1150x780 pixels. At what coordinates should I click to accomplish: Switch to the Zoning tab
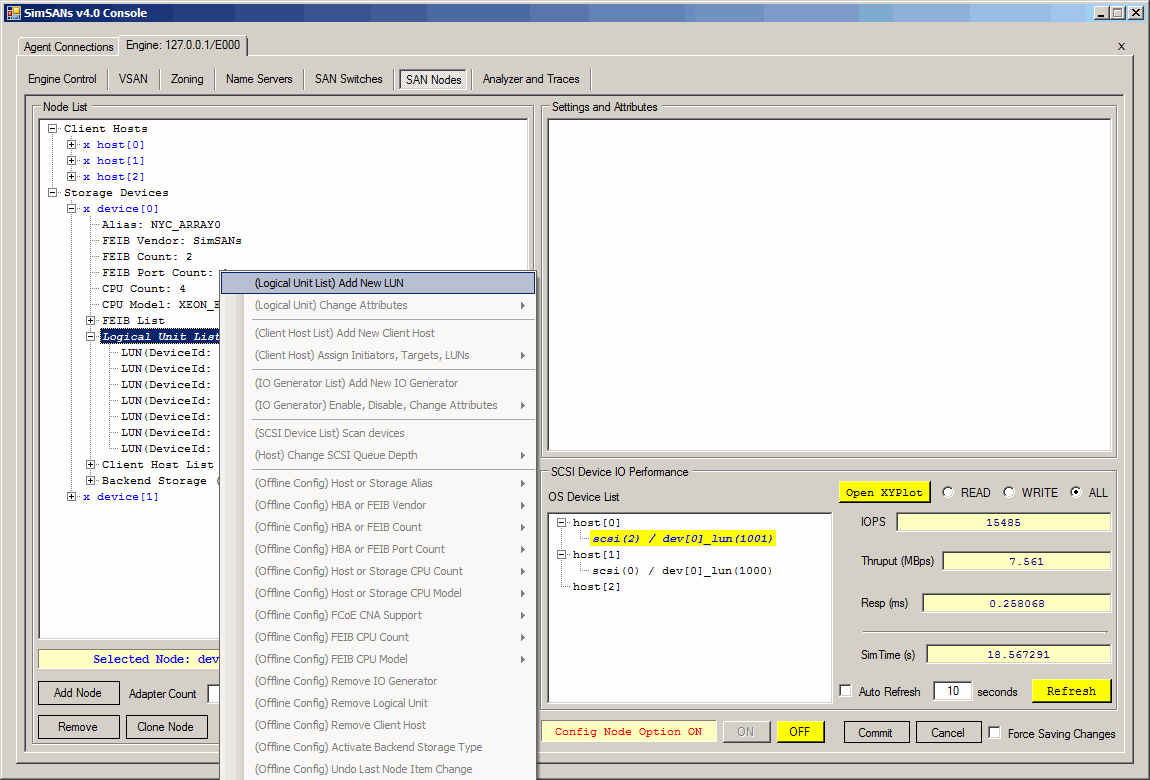[187, 79]
